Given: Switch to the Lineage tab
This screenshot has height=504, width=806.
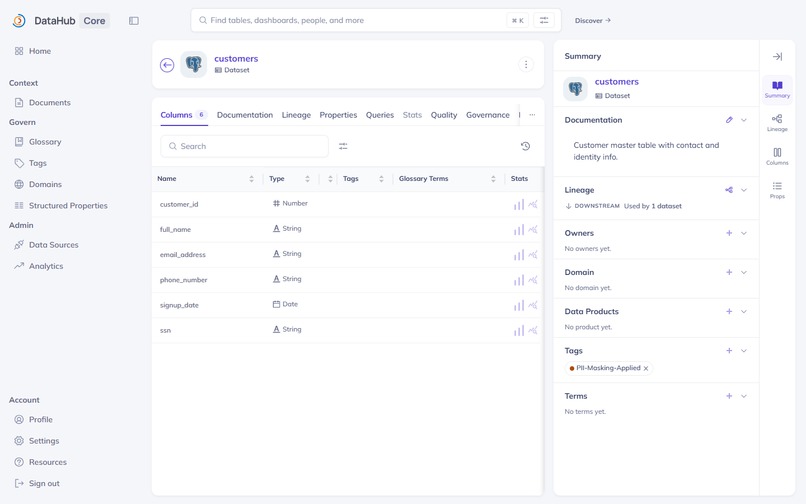Looking at the screenshot, I should pyautogui.click(x=296, y=115).
